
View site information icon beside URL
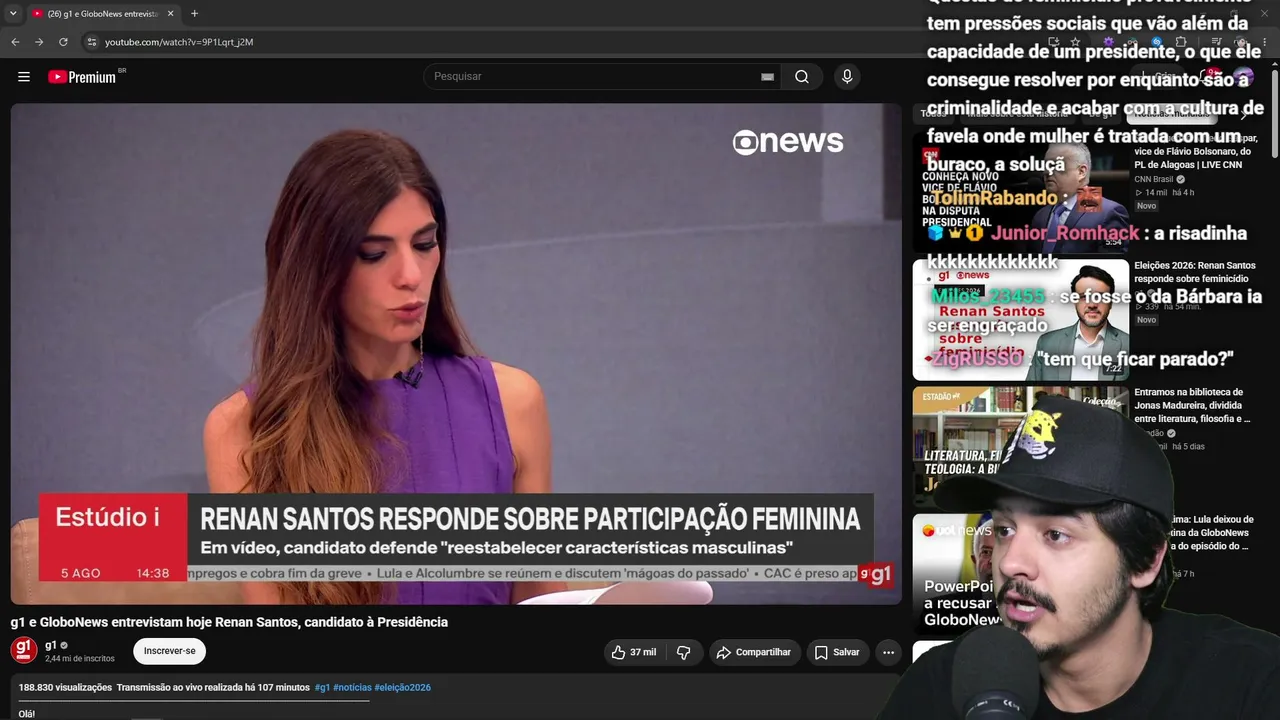click(91, 42)
